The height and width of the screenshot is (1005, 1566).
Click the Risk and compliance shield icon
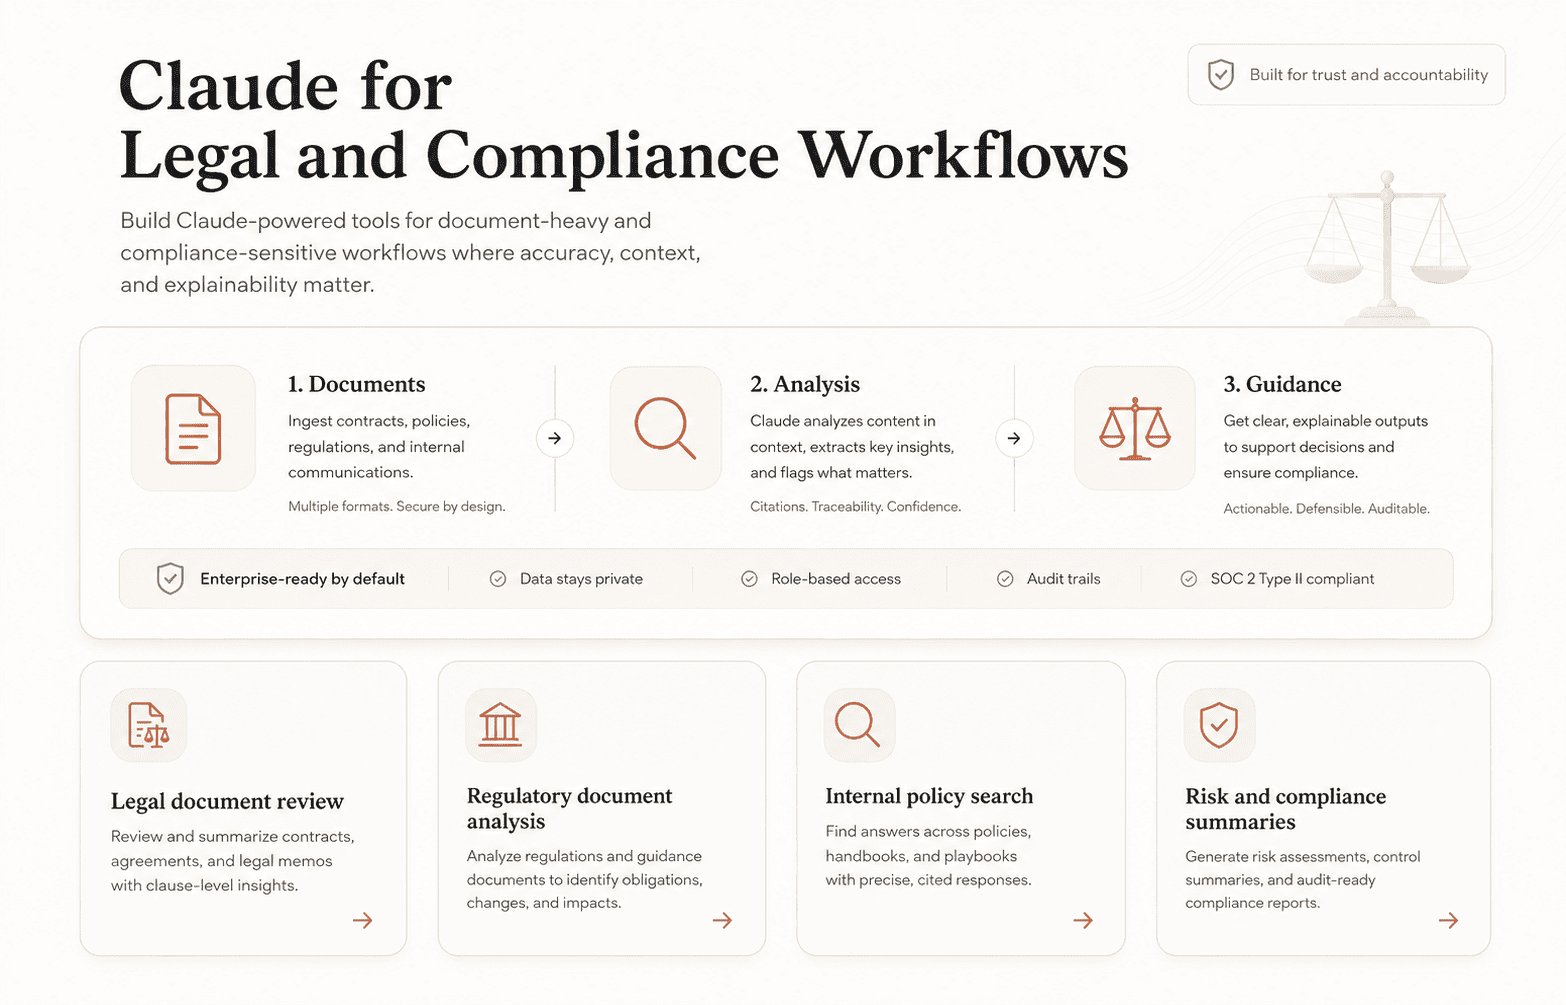click(x=1219, y=725)
